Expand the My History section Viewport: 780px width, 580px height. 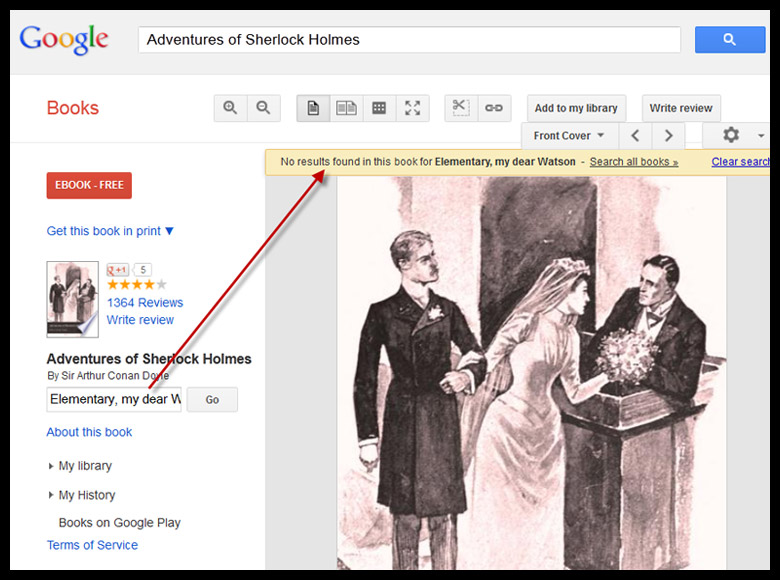pyautogui.click(x=86, y=495)
